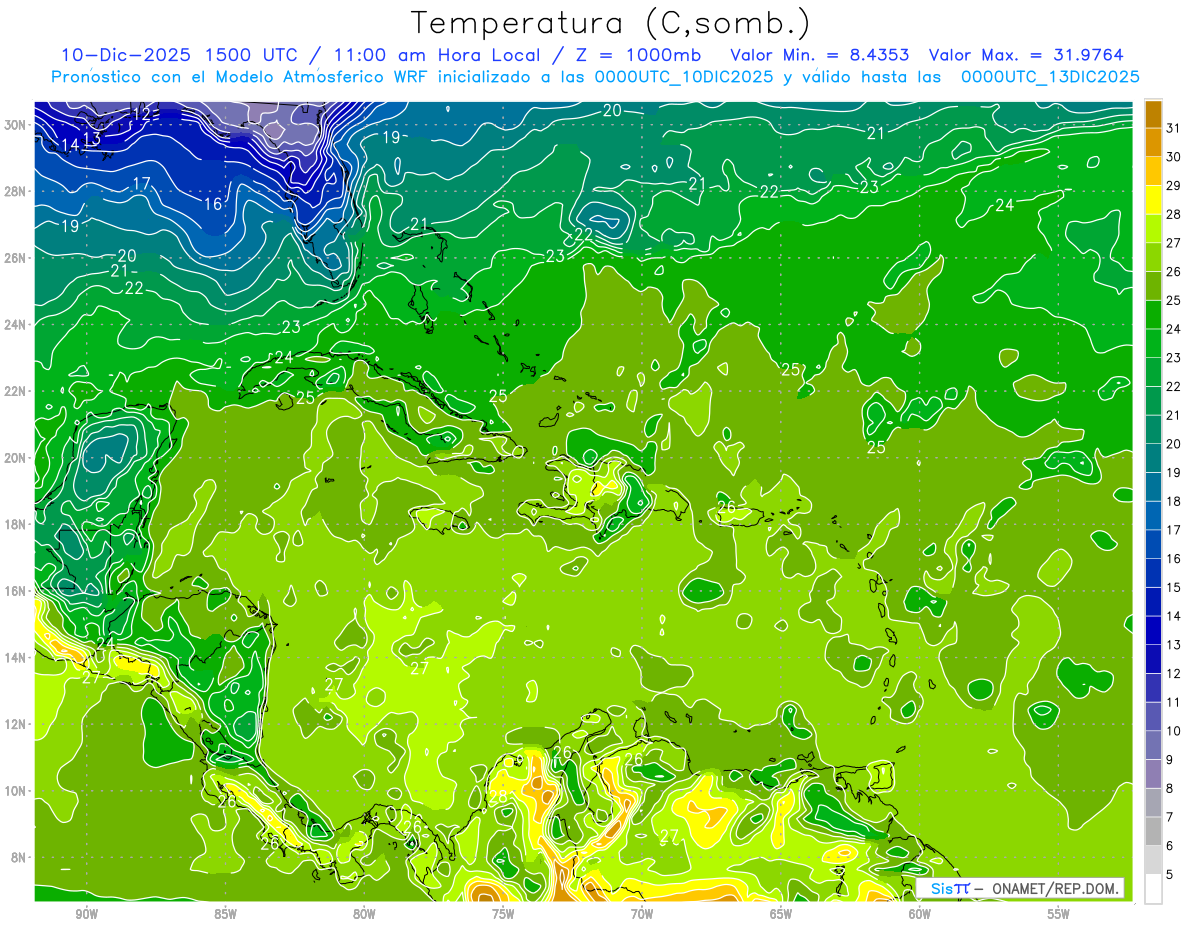The width and height of the screenshot is (1200, 927).
Task: Click the colorbar scale value 18
Action: click(1174, 501)
